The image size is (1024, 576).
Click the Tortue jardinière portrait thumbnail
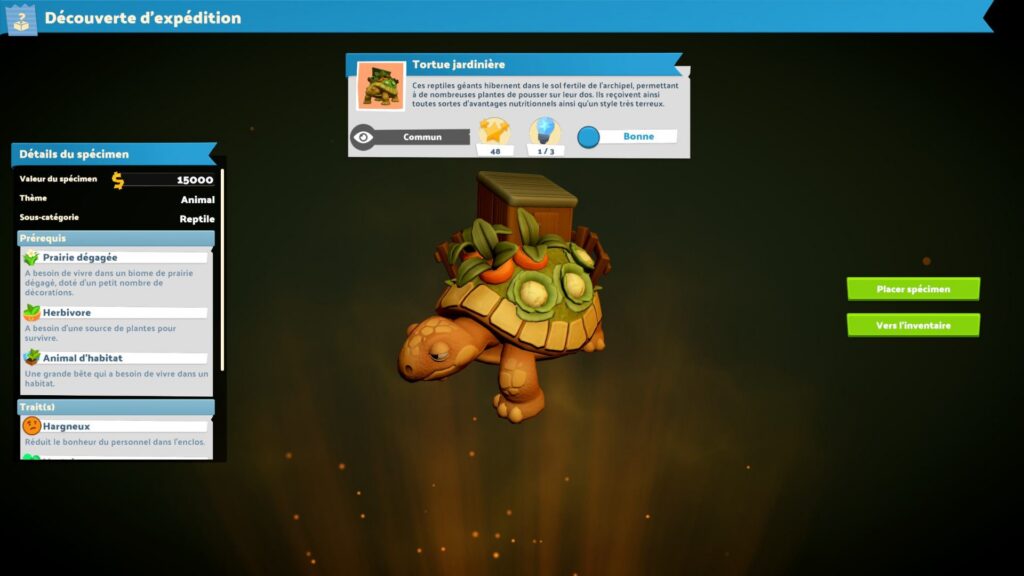point(381,86)
